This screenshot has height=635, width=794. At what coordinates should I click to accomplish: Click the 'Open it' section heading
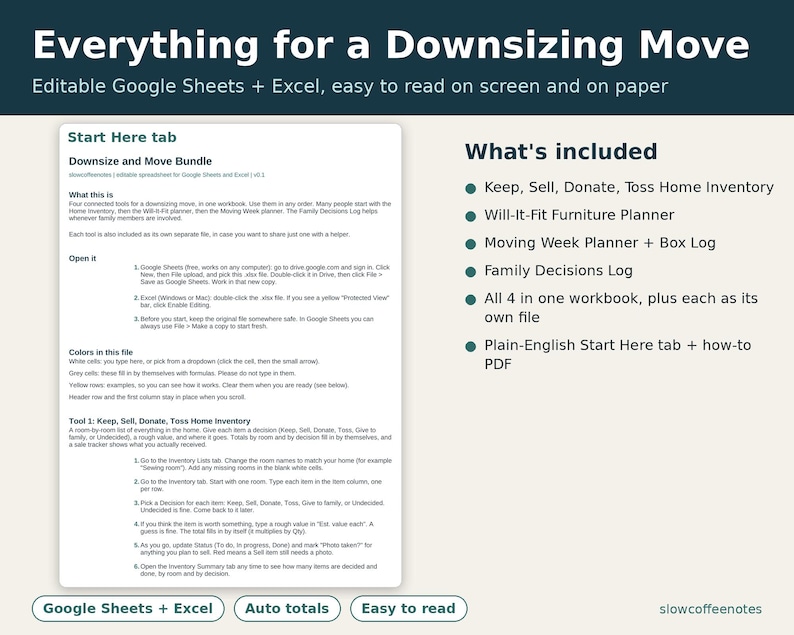(83, 258)
